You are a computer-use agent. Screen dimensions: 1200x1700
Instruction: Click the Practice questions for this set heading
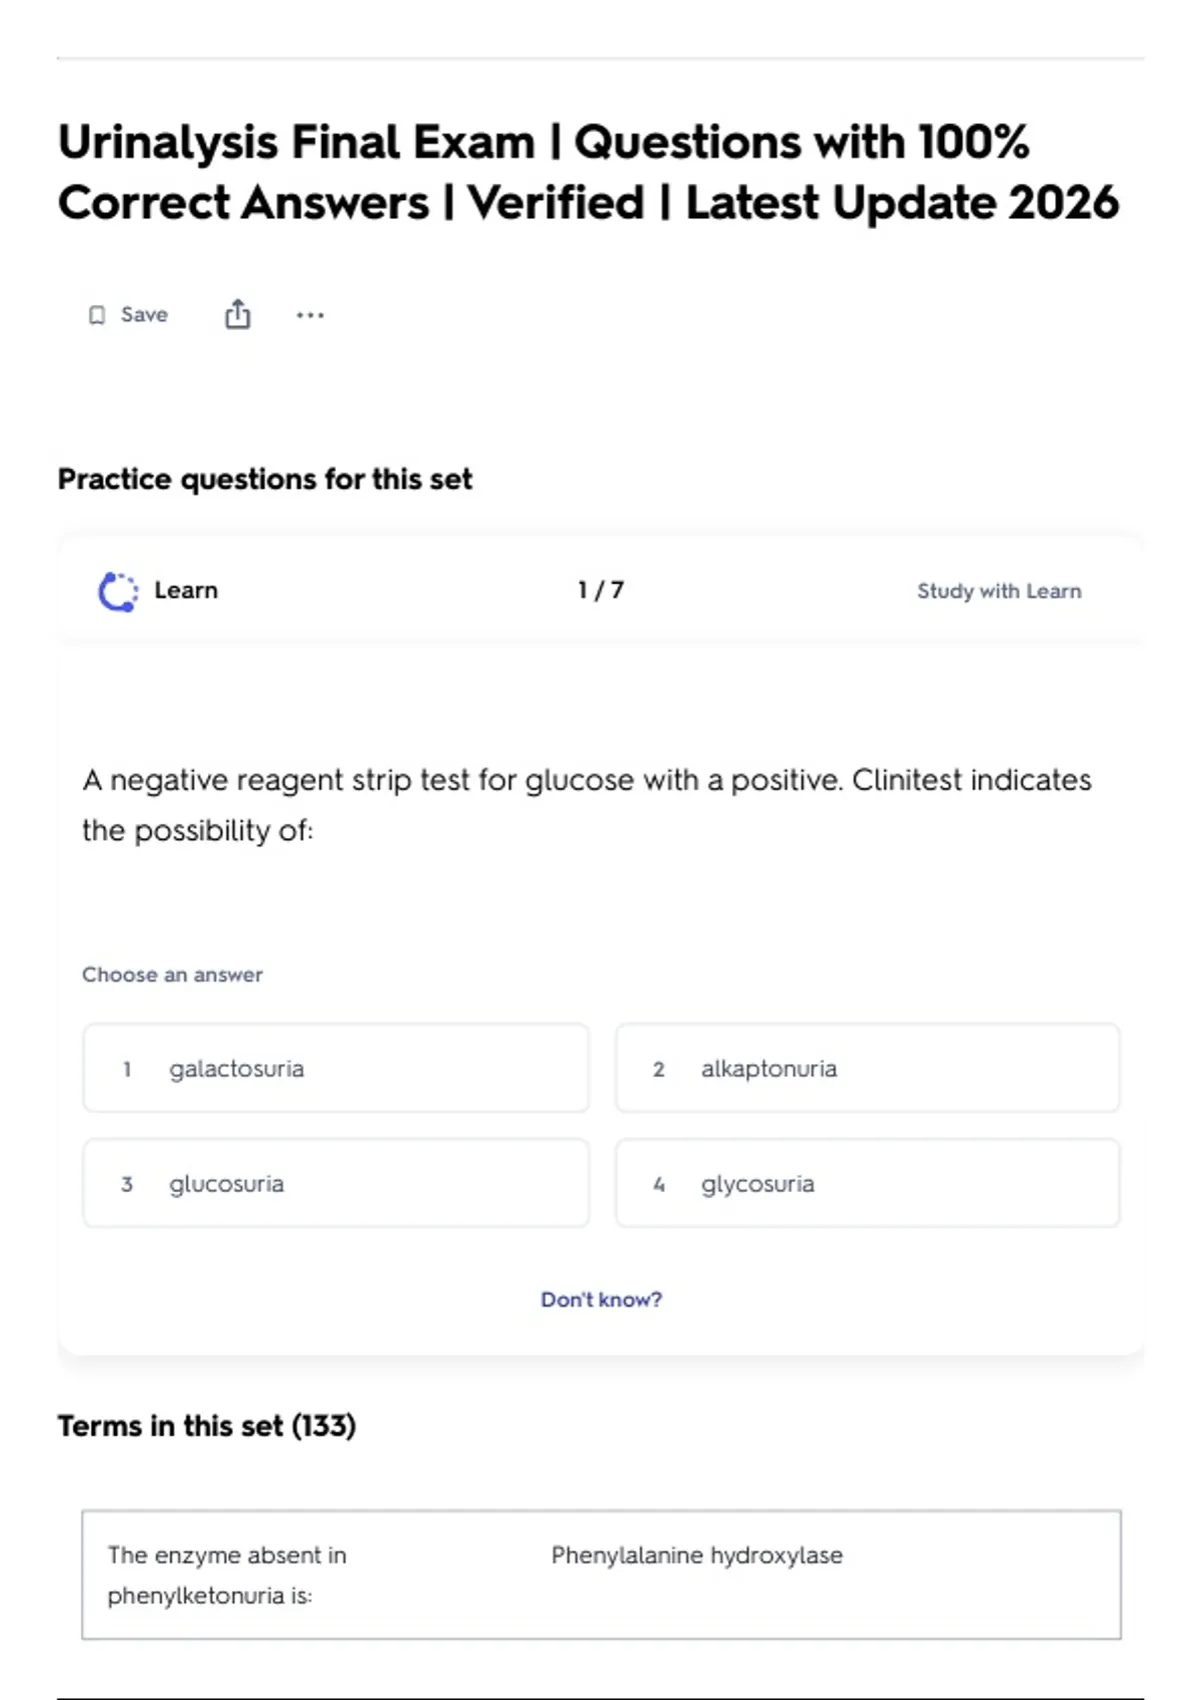265,479
